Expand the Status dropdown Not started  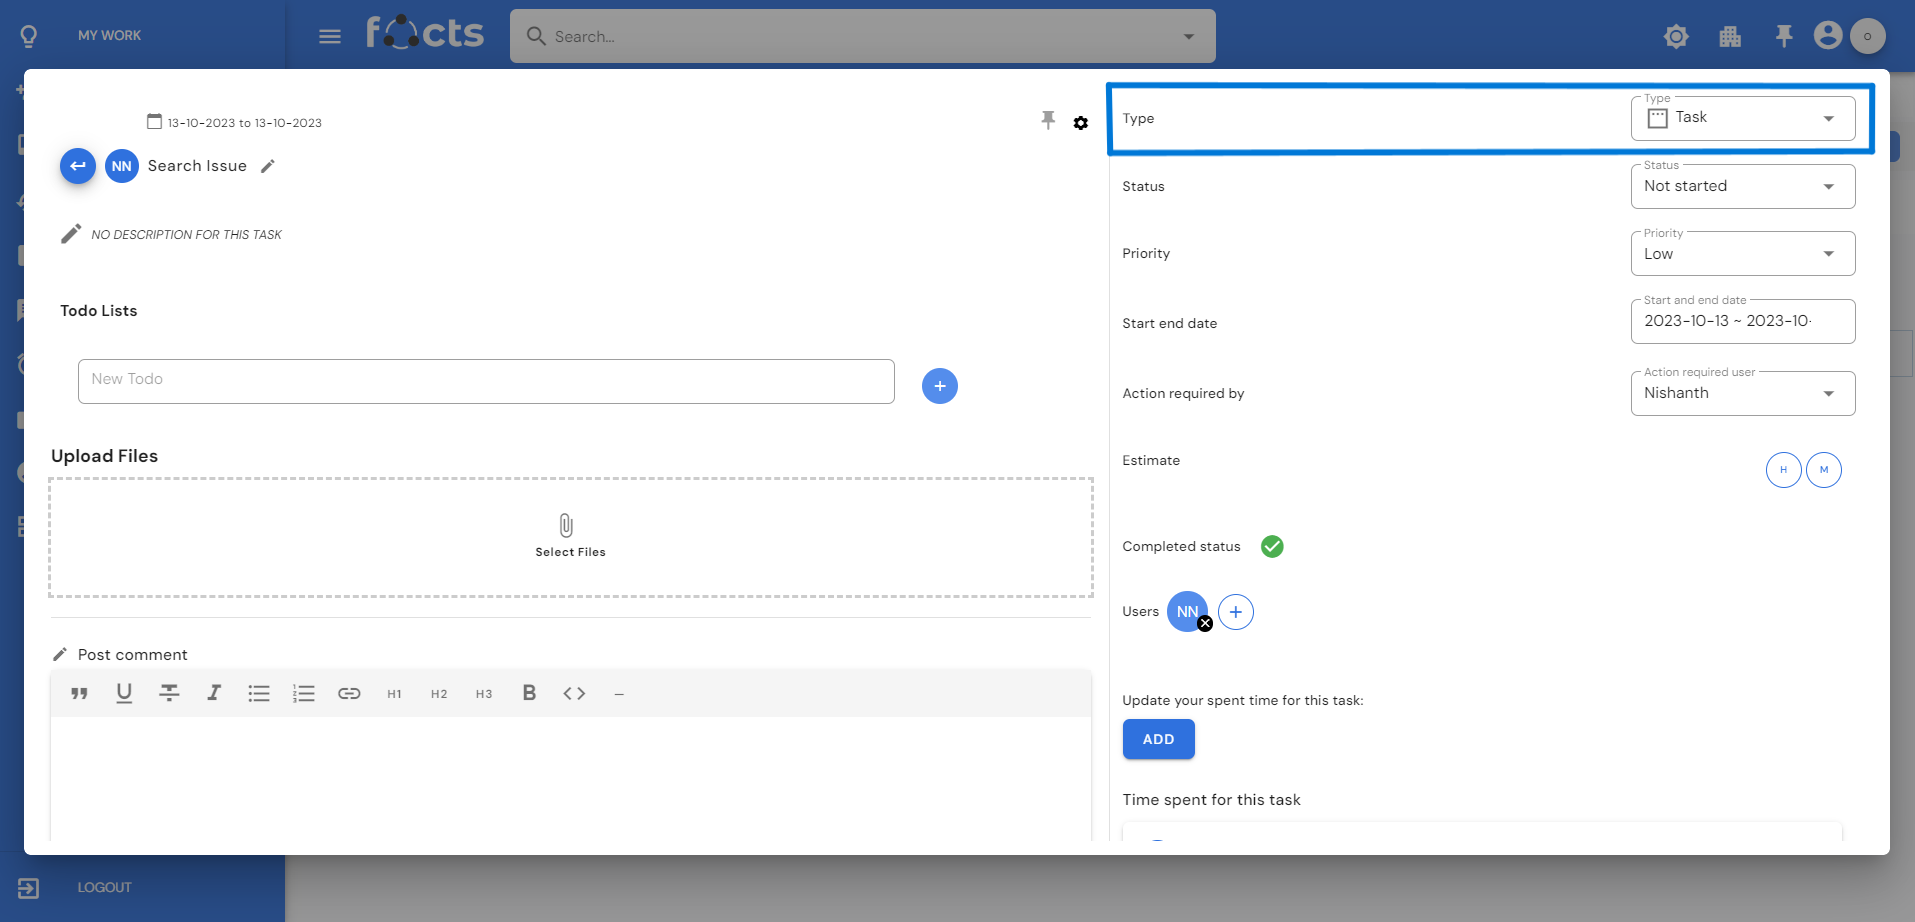pyautogui.click(x=1742, y=187)
